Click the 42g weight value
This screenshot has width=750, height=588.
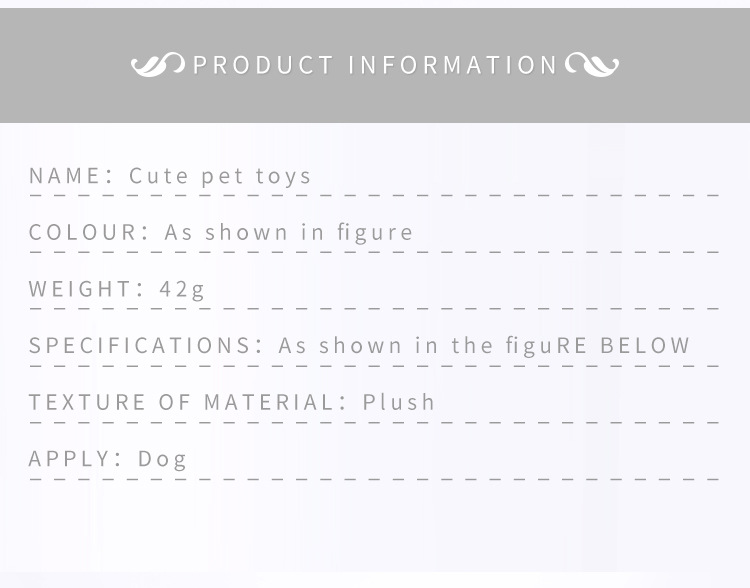[x=182, y=289]
